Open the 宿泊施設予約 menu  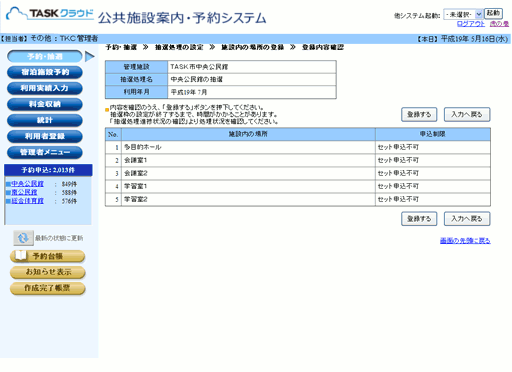pos(45,72)
